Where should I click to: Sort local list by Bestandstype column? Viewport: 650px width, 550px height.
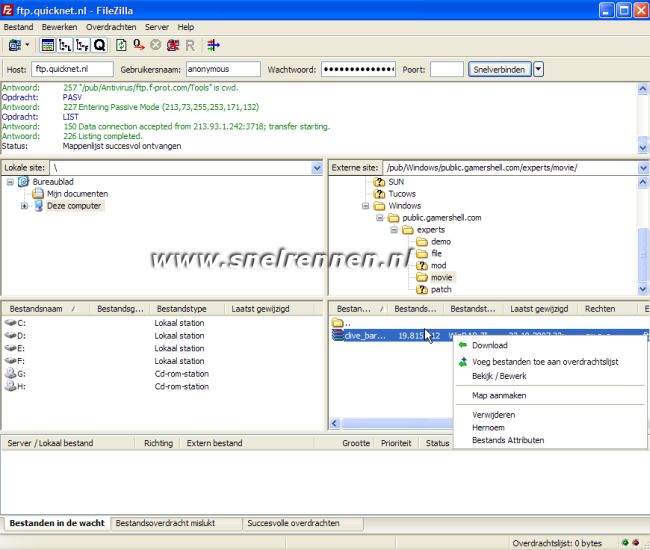188,309
